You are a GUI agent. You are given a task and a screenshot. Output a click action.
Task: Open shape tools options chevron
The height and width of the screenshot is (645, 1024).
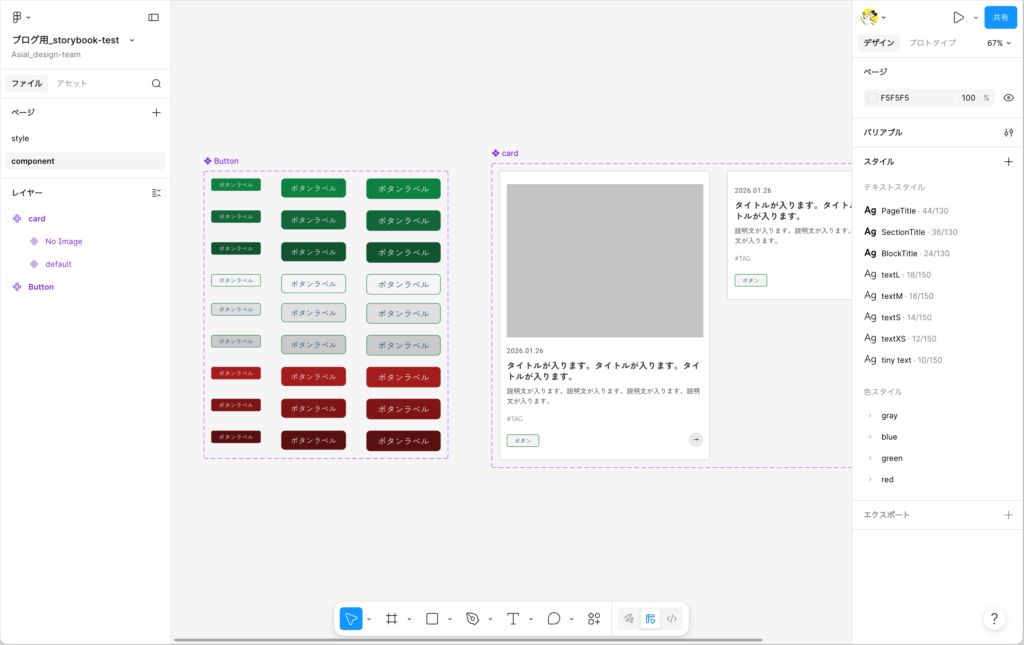coord(450,619)
